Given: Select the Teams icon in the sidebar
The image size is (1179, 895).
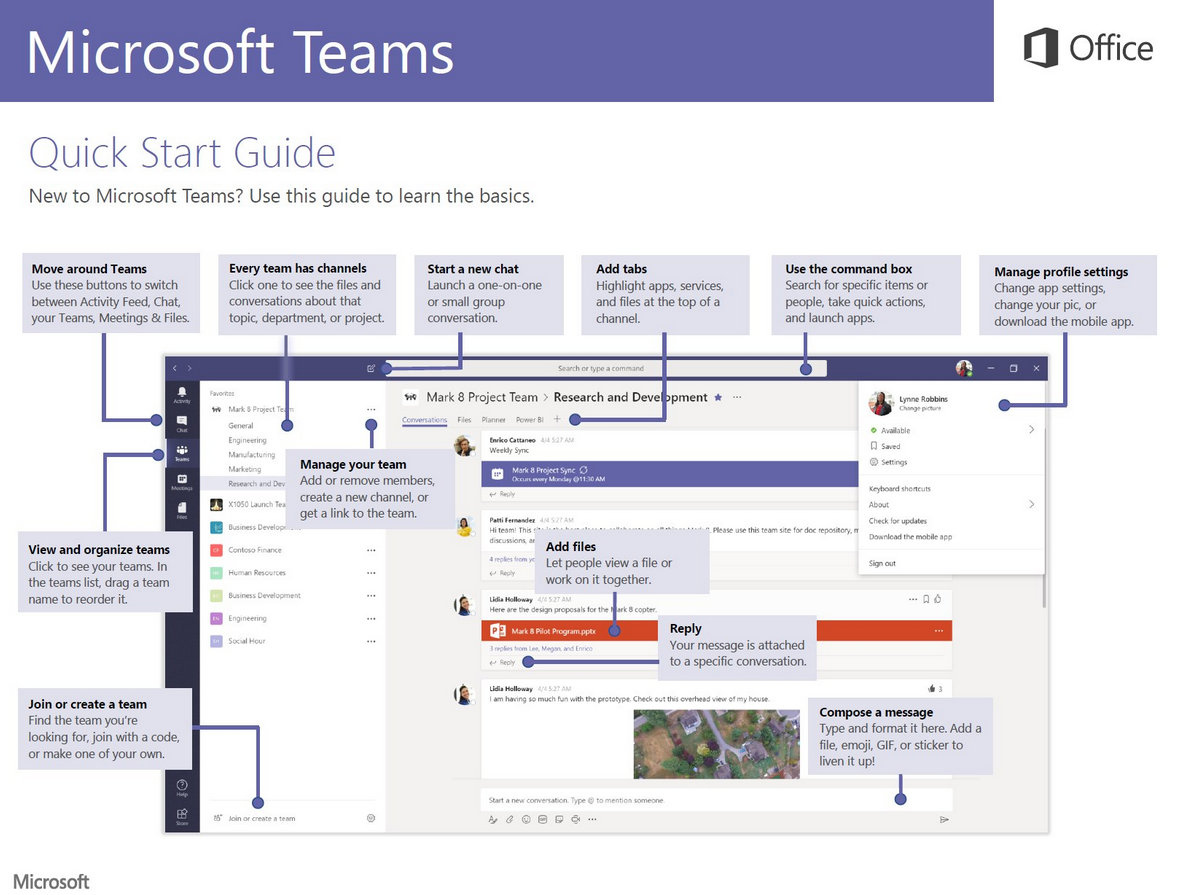Looking at the screenshot, I should click(x=182, y=453).
